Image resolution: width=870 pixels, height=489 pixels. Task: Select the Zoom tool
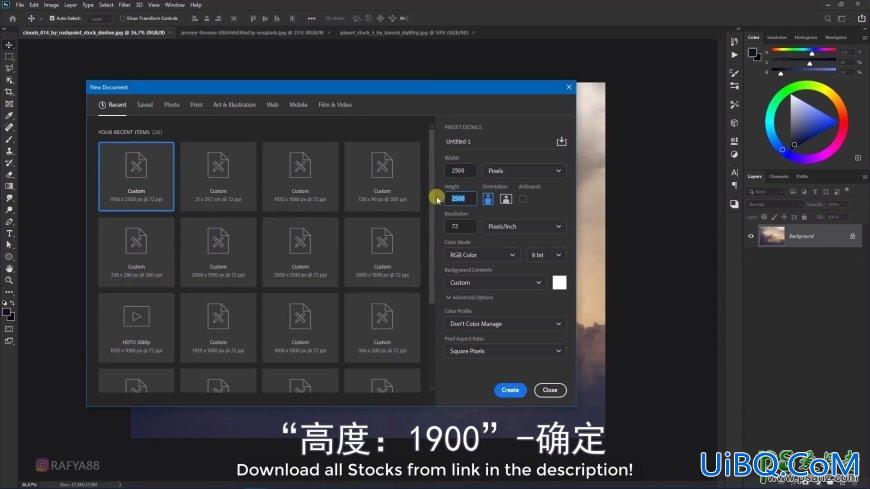9,280
